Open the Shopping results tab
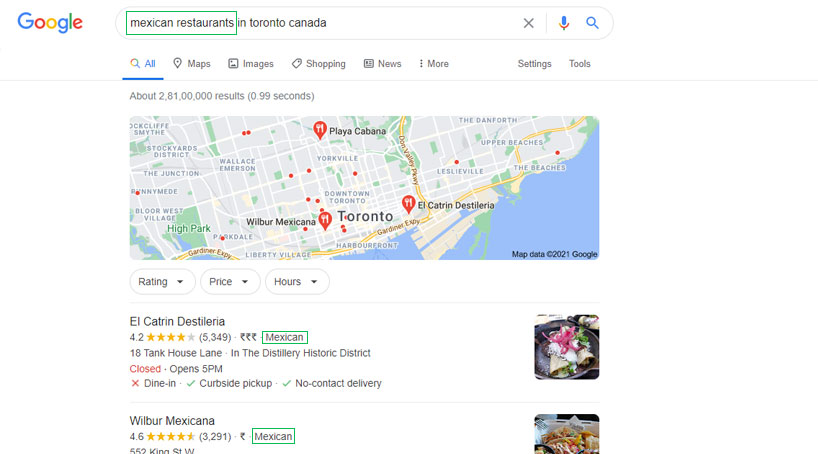This screenshot has width=818, height=454. tap(319, 64)
